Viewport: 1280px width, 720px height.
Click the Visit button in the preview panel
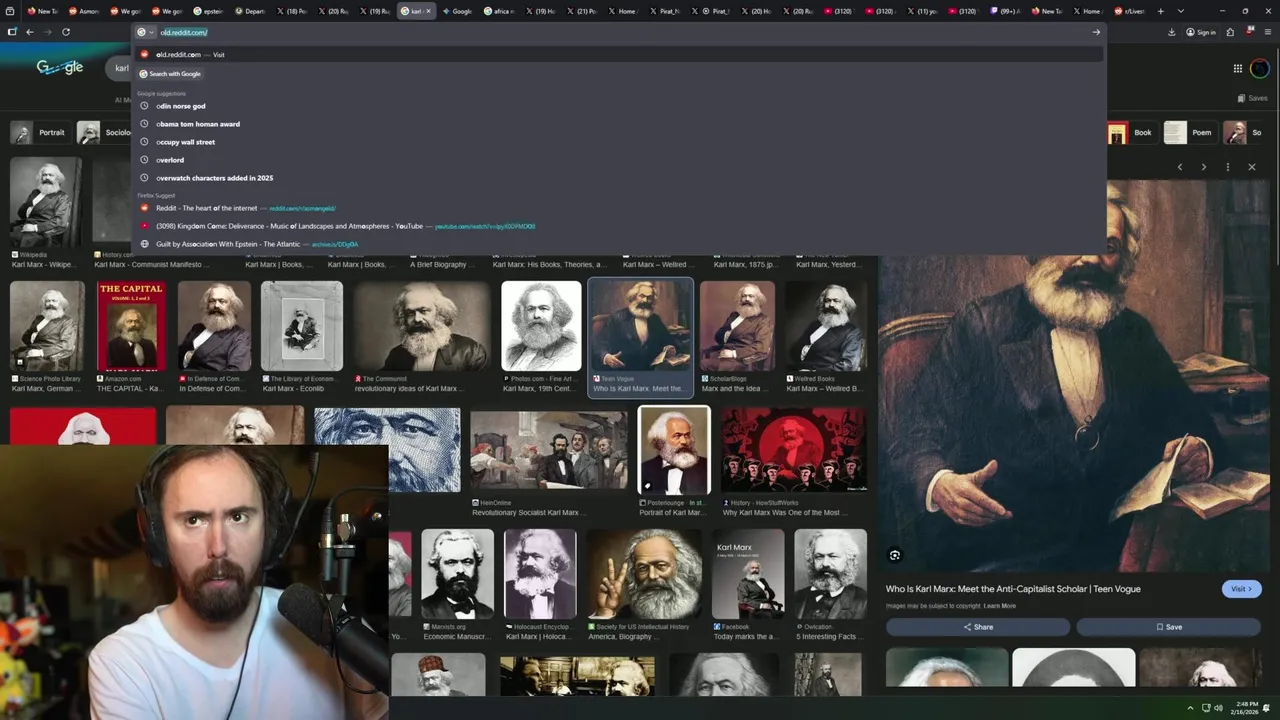click(x=1241, y=589)
